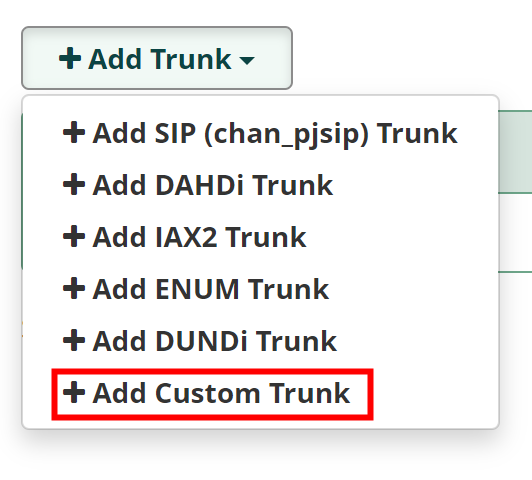Click plus icon beside Add DUNDi Trunk
The image size is (532, 480).
pyautogui.click(x=74, y=340)
